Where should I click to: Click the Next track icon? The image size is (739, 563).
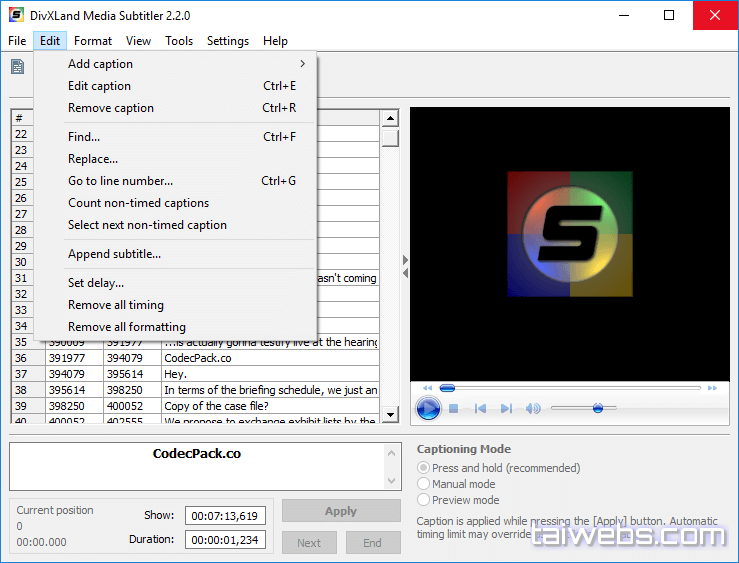[506, 408]
